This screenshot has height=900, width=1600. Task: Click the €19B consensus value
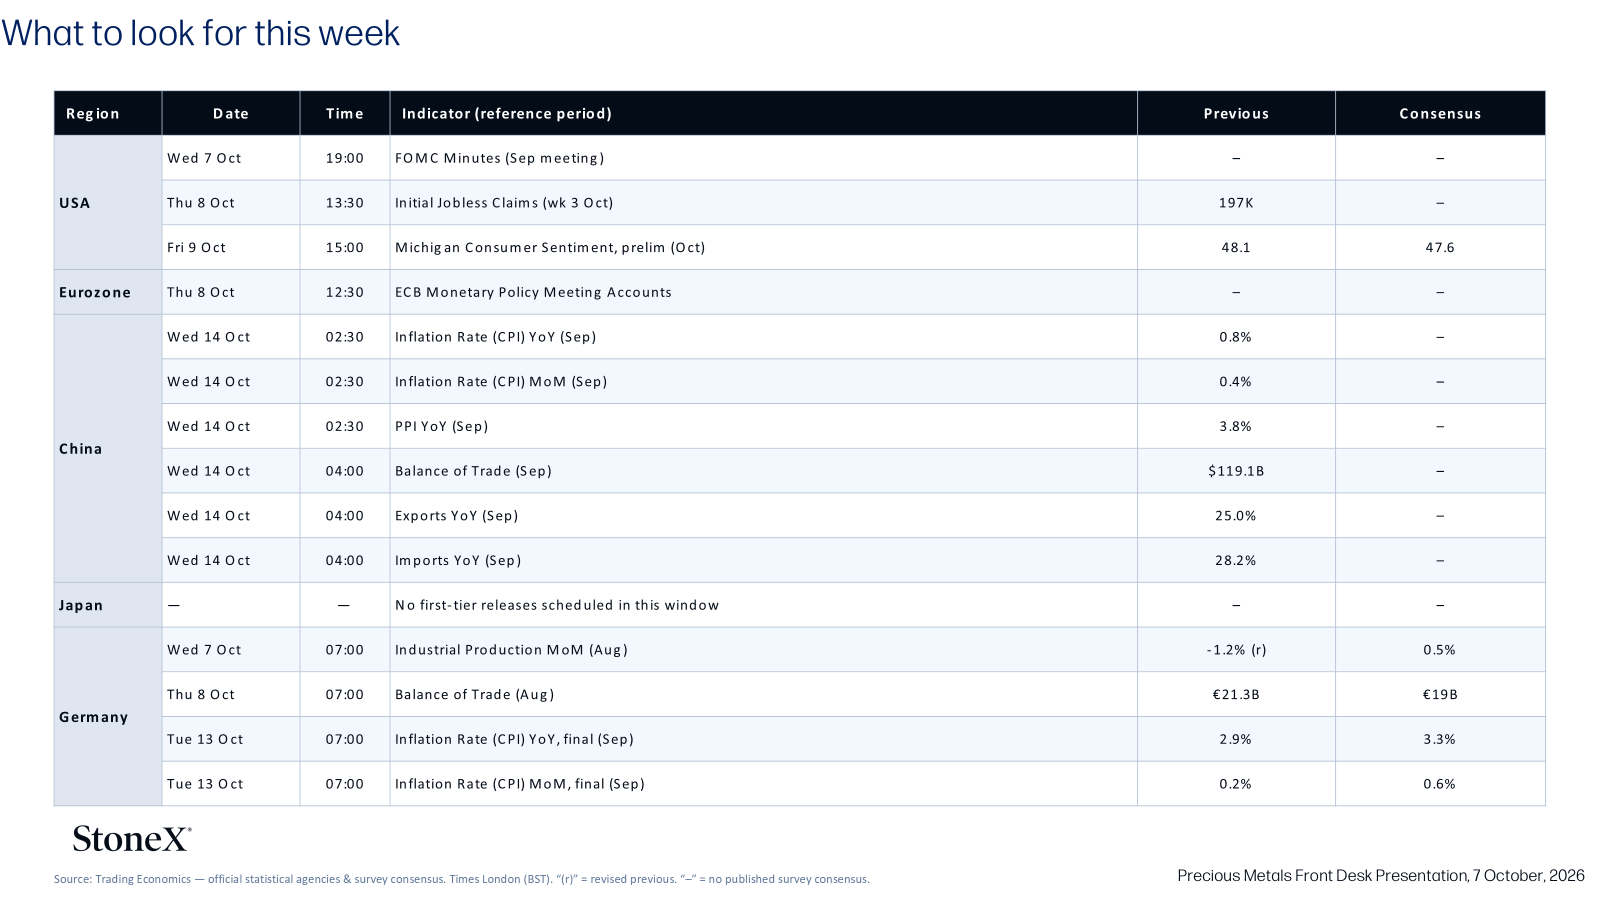1440,695
